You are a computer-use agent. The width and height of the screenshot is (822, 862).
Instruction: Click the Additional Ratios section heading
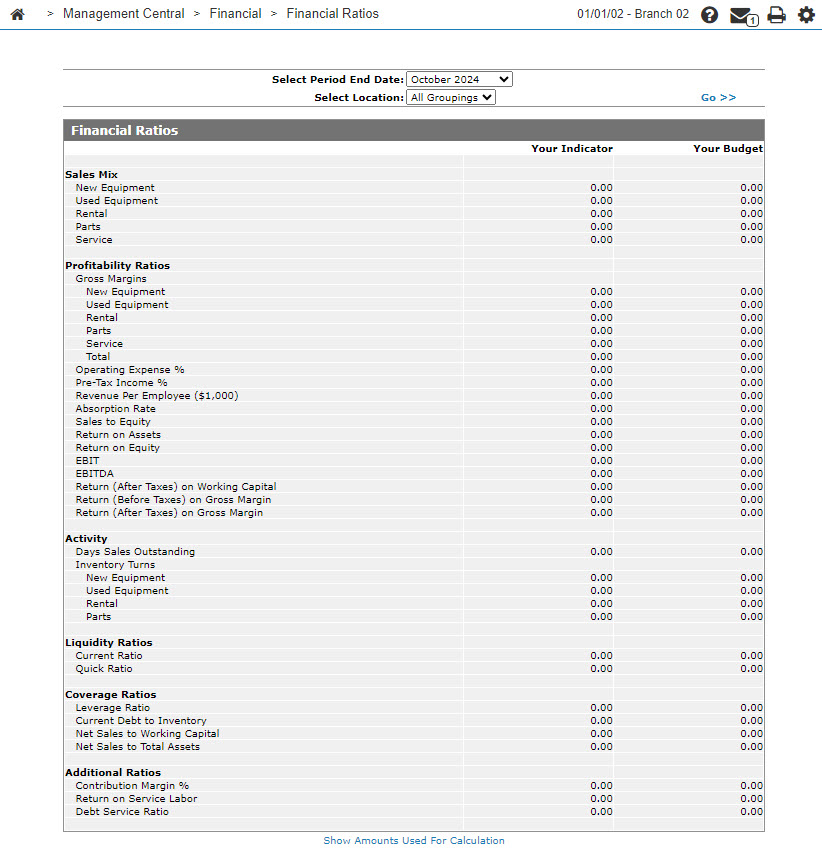coord(113,772)
